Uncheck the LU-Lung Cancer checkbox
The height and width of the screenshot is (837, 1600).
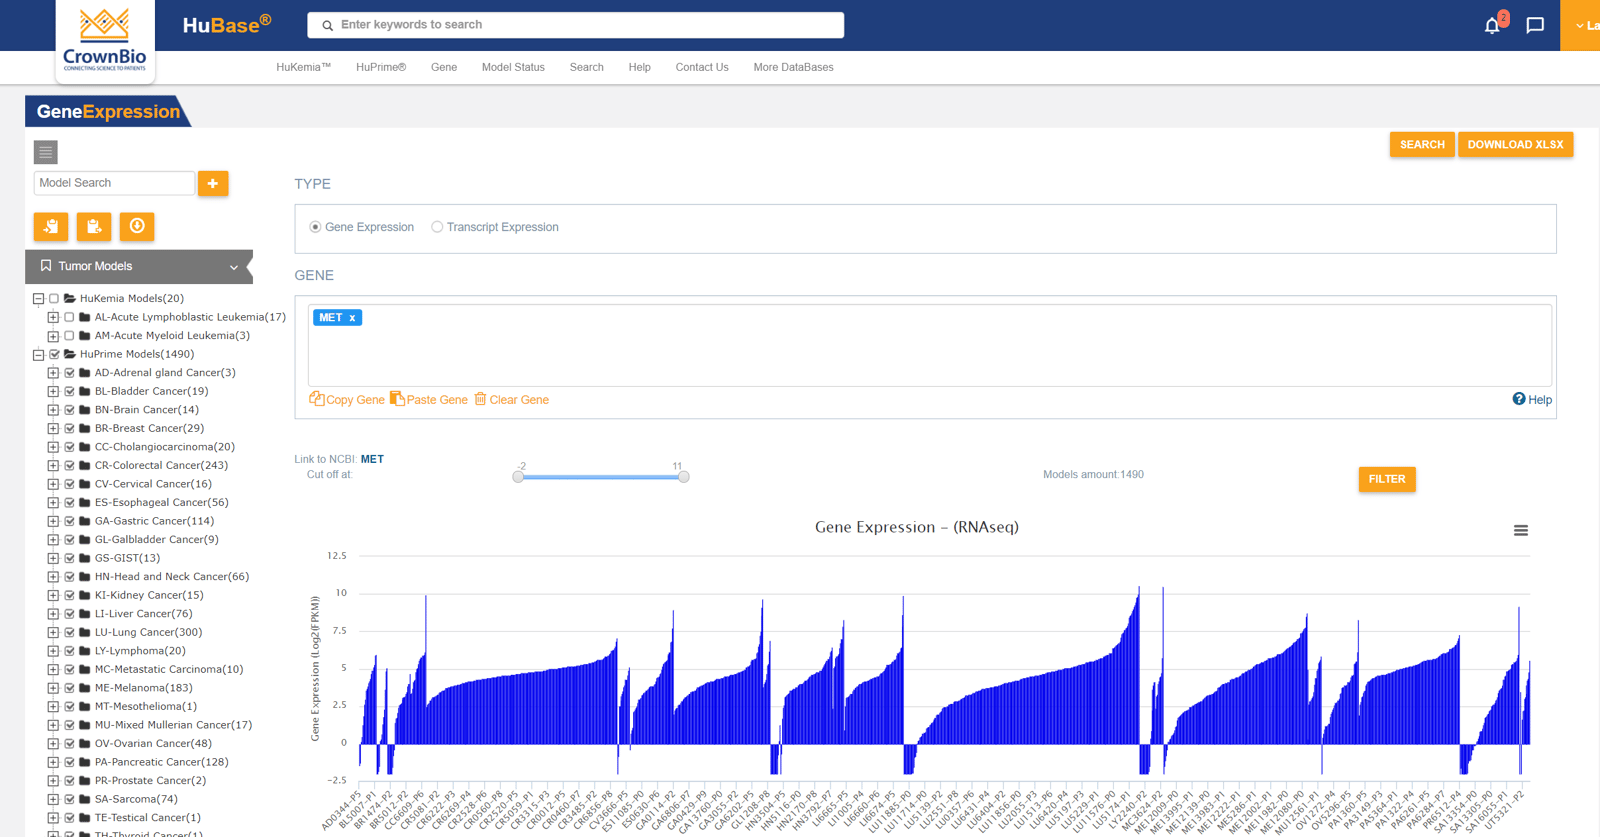tap(70, 633)
